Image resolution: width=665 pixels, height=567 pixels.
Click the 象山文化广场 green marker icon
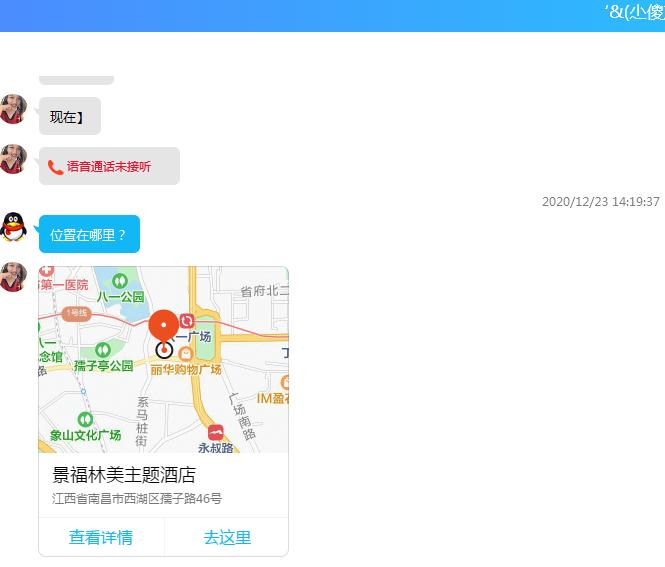tap(85, 419)
